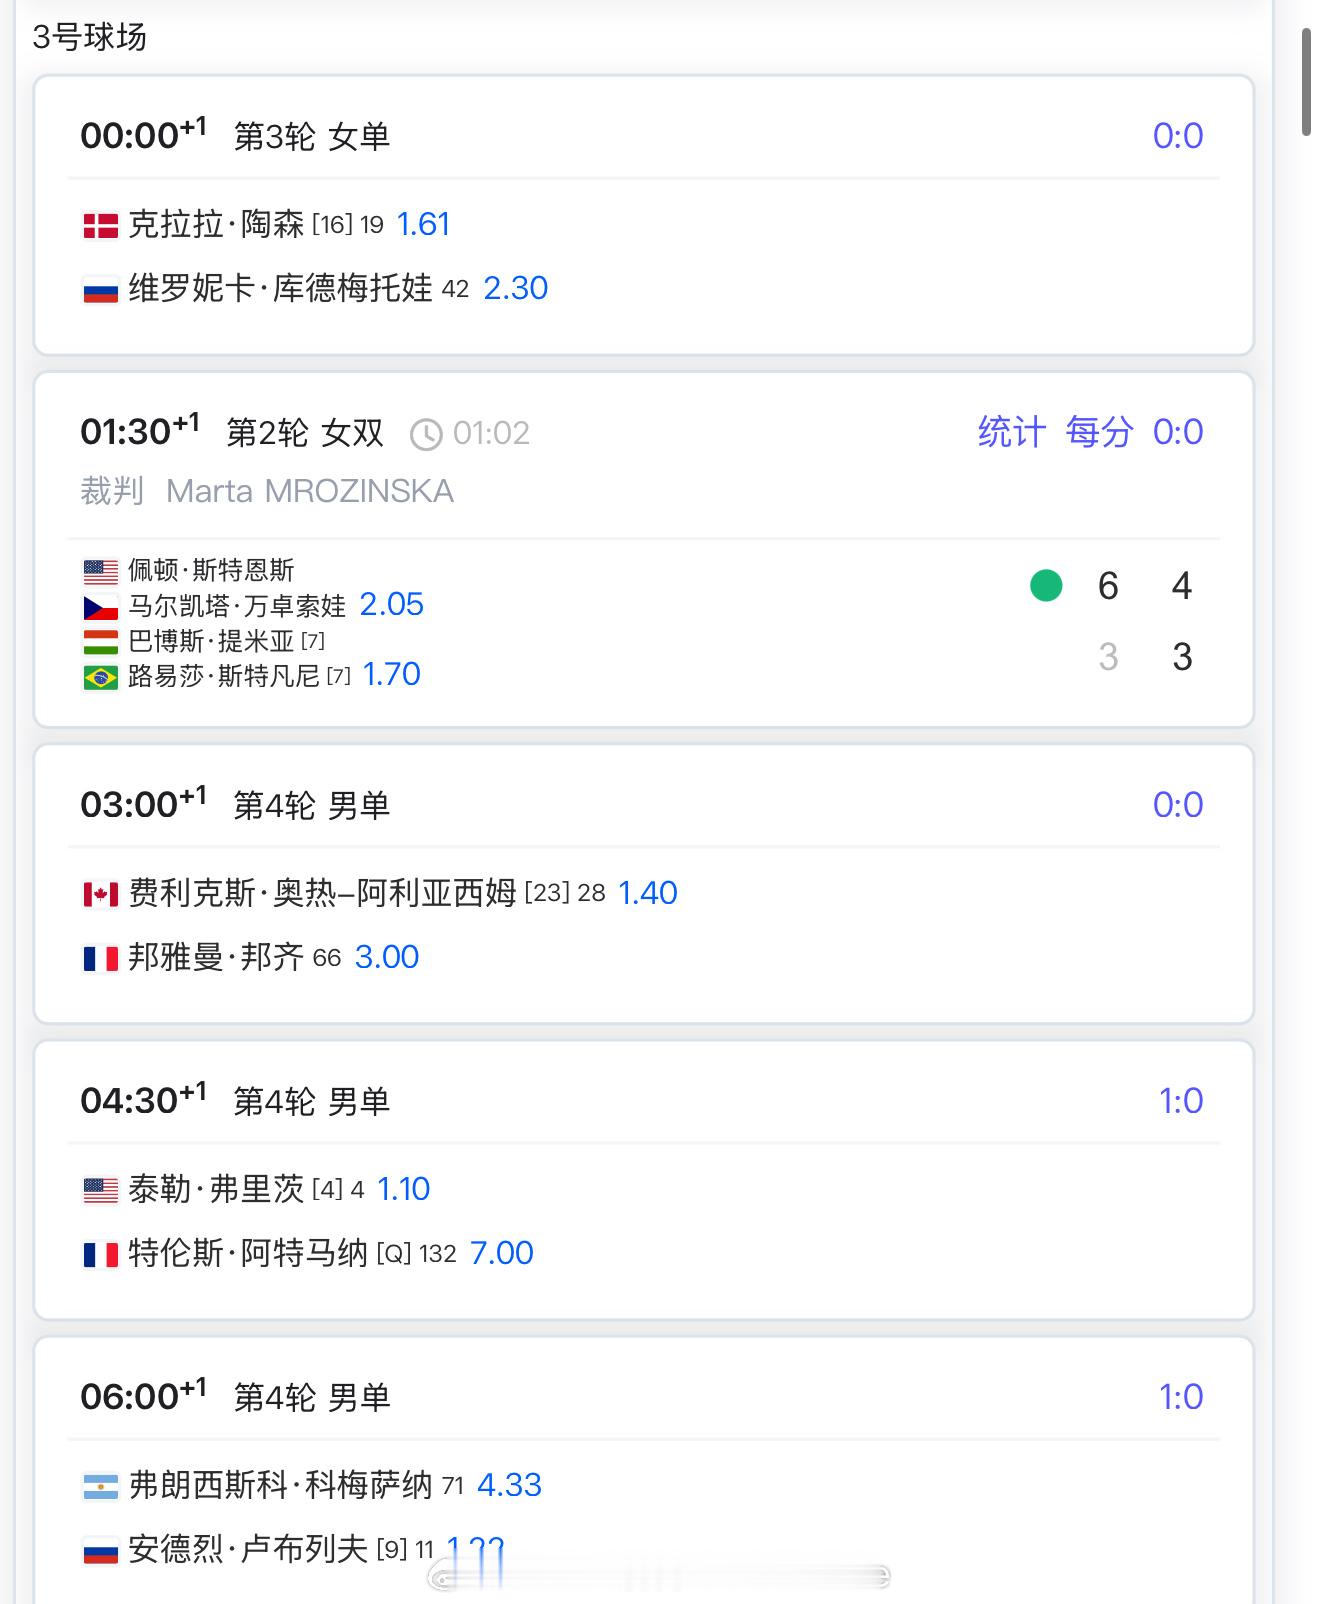Image resolution: width=1320 pixels, height=1604 pixels.
Task: Open the 00:00 第3轮 女单 match header
Action: pos(235,135)
